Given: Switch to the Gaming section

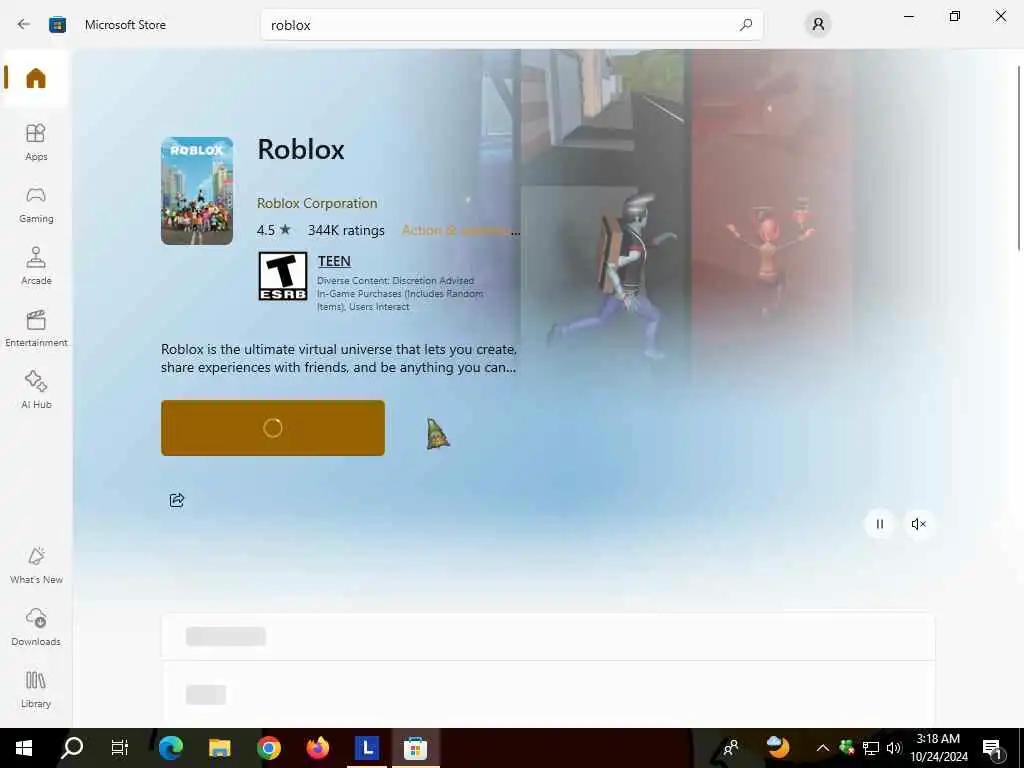Looking at the screenshot, I should [x=36, y=204].
